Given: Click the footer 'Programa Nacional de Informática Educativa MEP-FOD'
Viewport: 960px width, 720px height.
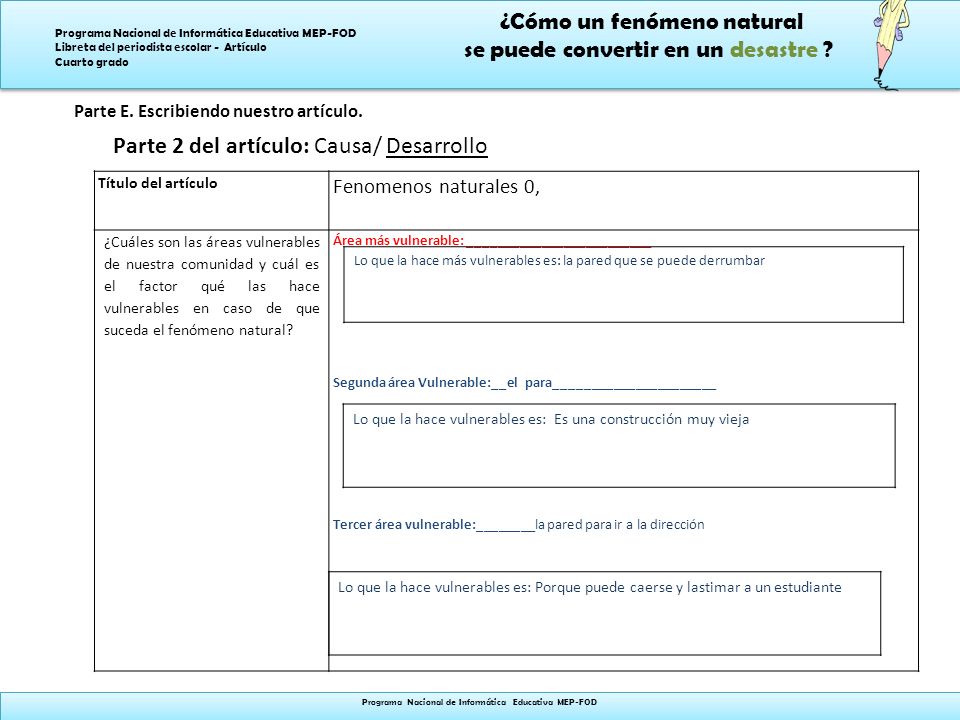Looking at the screenshot, I should [x=479, y=702].
